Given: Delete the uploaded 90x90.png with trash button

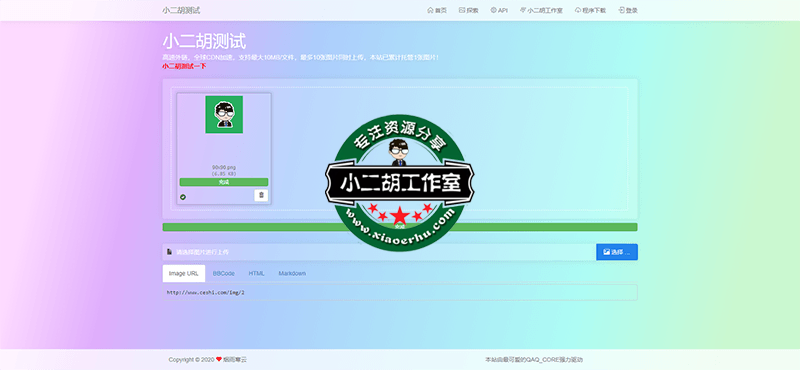Looking at the screenshot, I should (261, 195).
